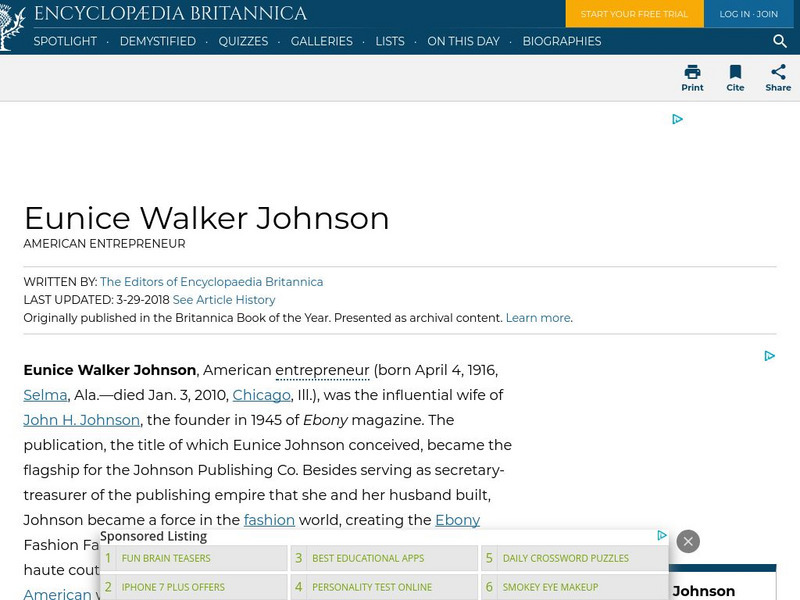Viewport: 800px width, 600px height.
Task: Click Start Your Free Trial
Action: point(634,14)
